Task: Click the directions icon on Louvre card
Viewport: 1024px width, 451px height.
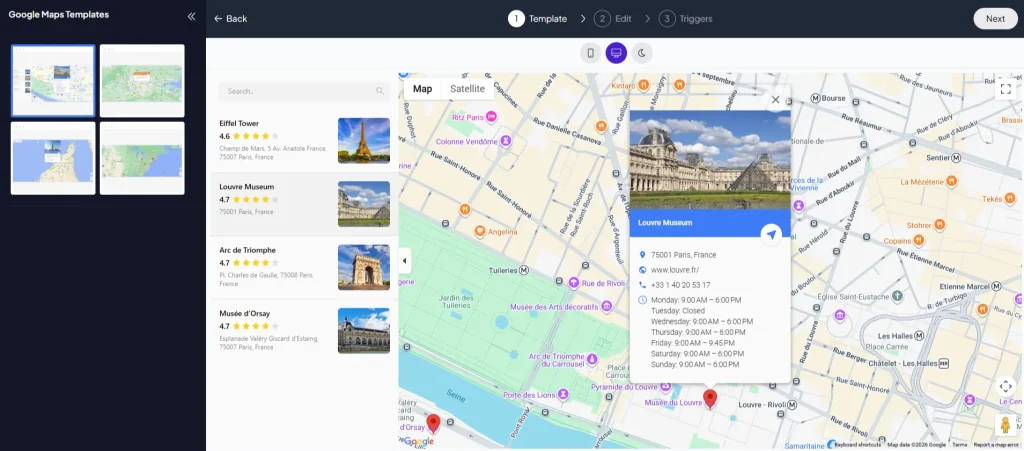Action: point(770,234)
